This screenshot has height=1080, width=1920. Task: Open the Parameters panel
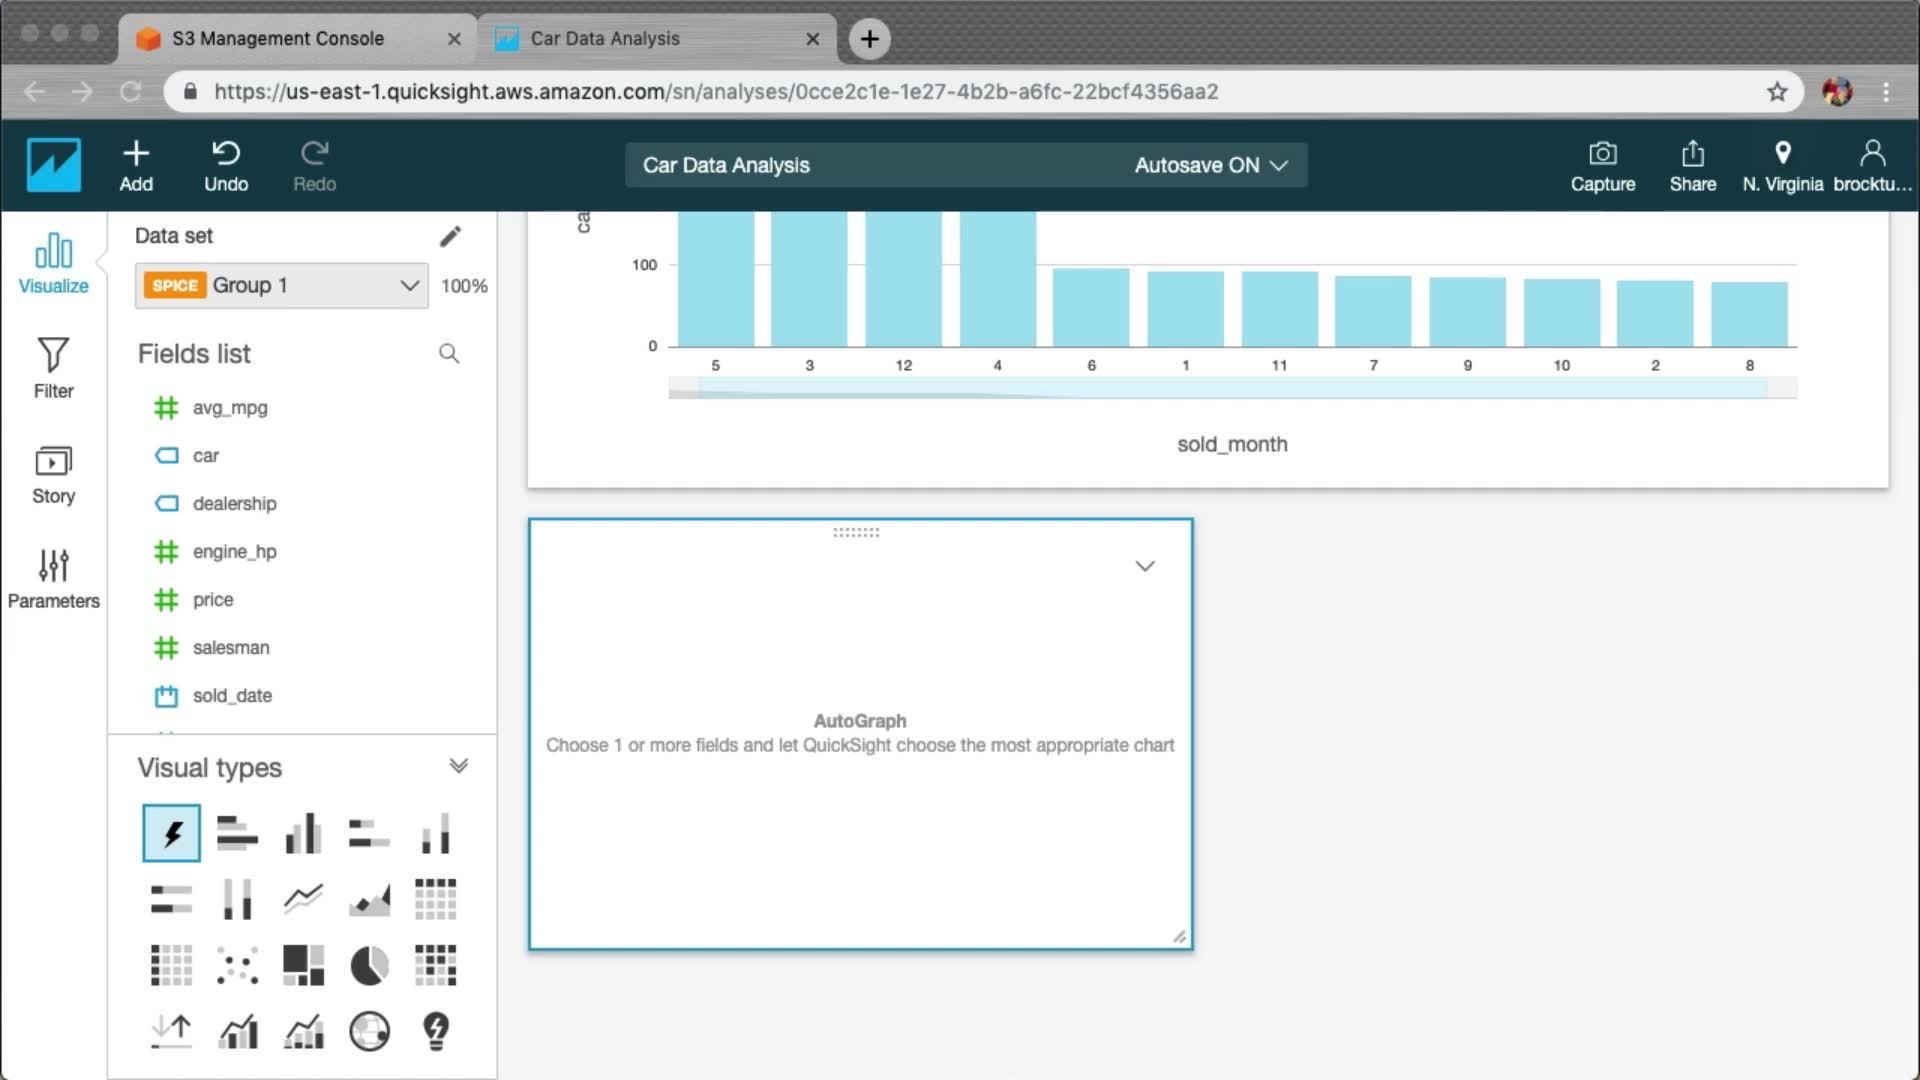tap(53, 578)
